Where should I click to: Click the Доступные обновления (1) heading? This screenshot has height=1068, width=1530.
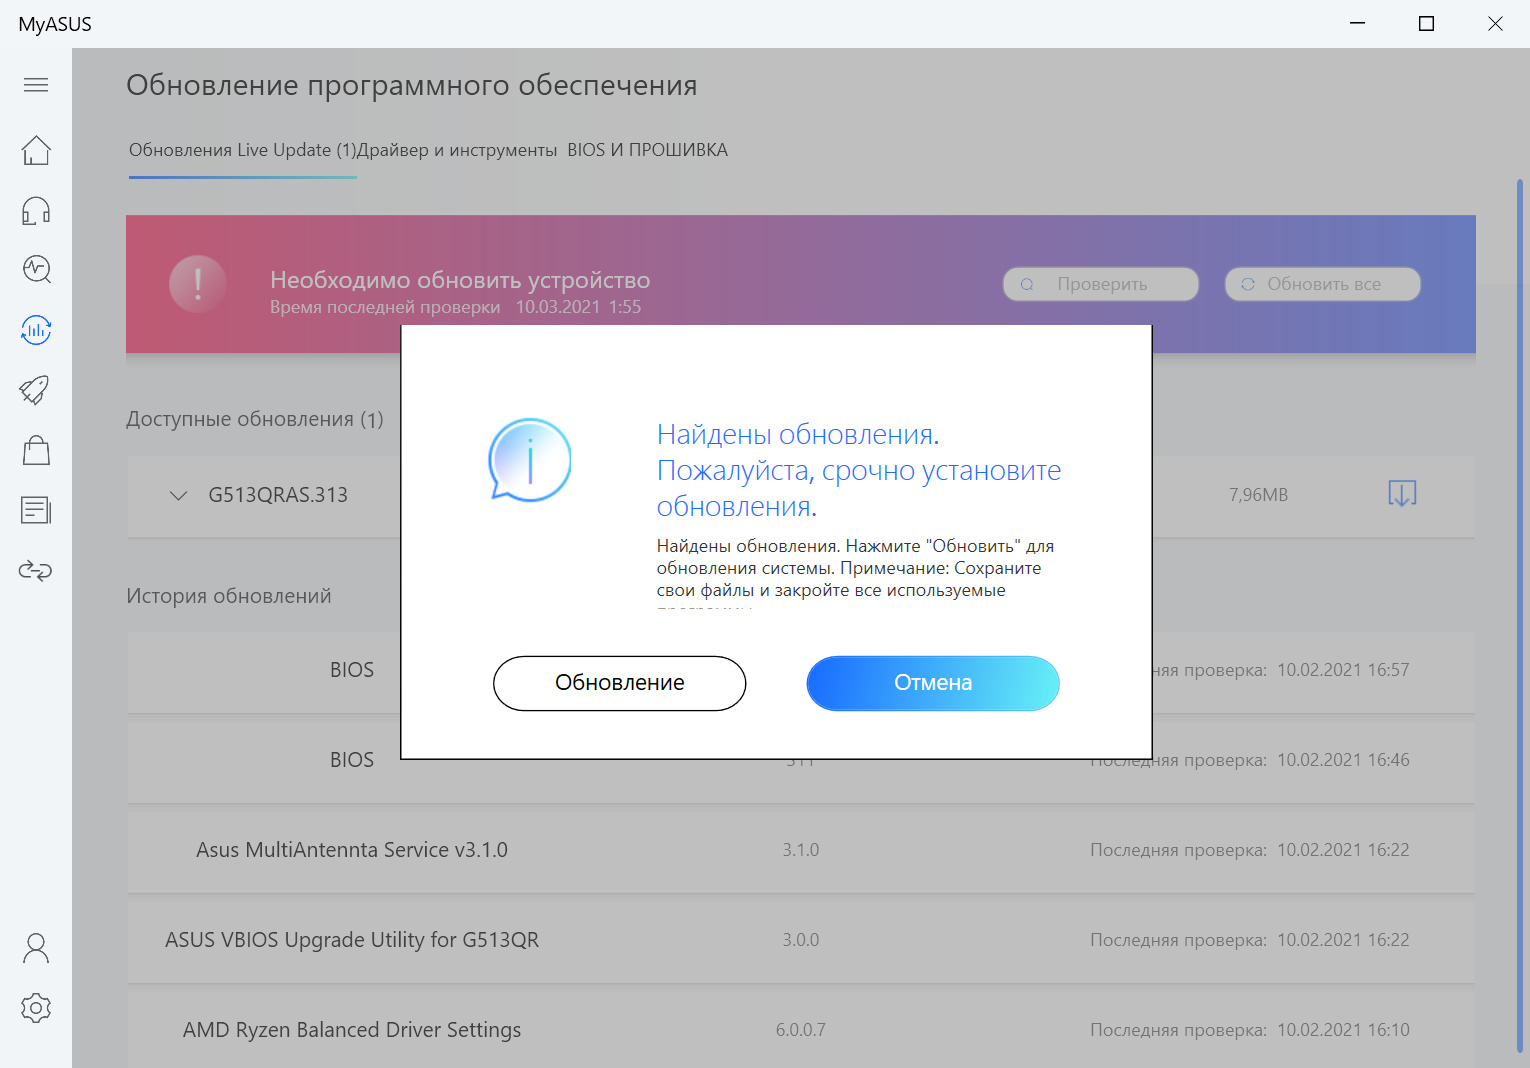coord(255,419)
